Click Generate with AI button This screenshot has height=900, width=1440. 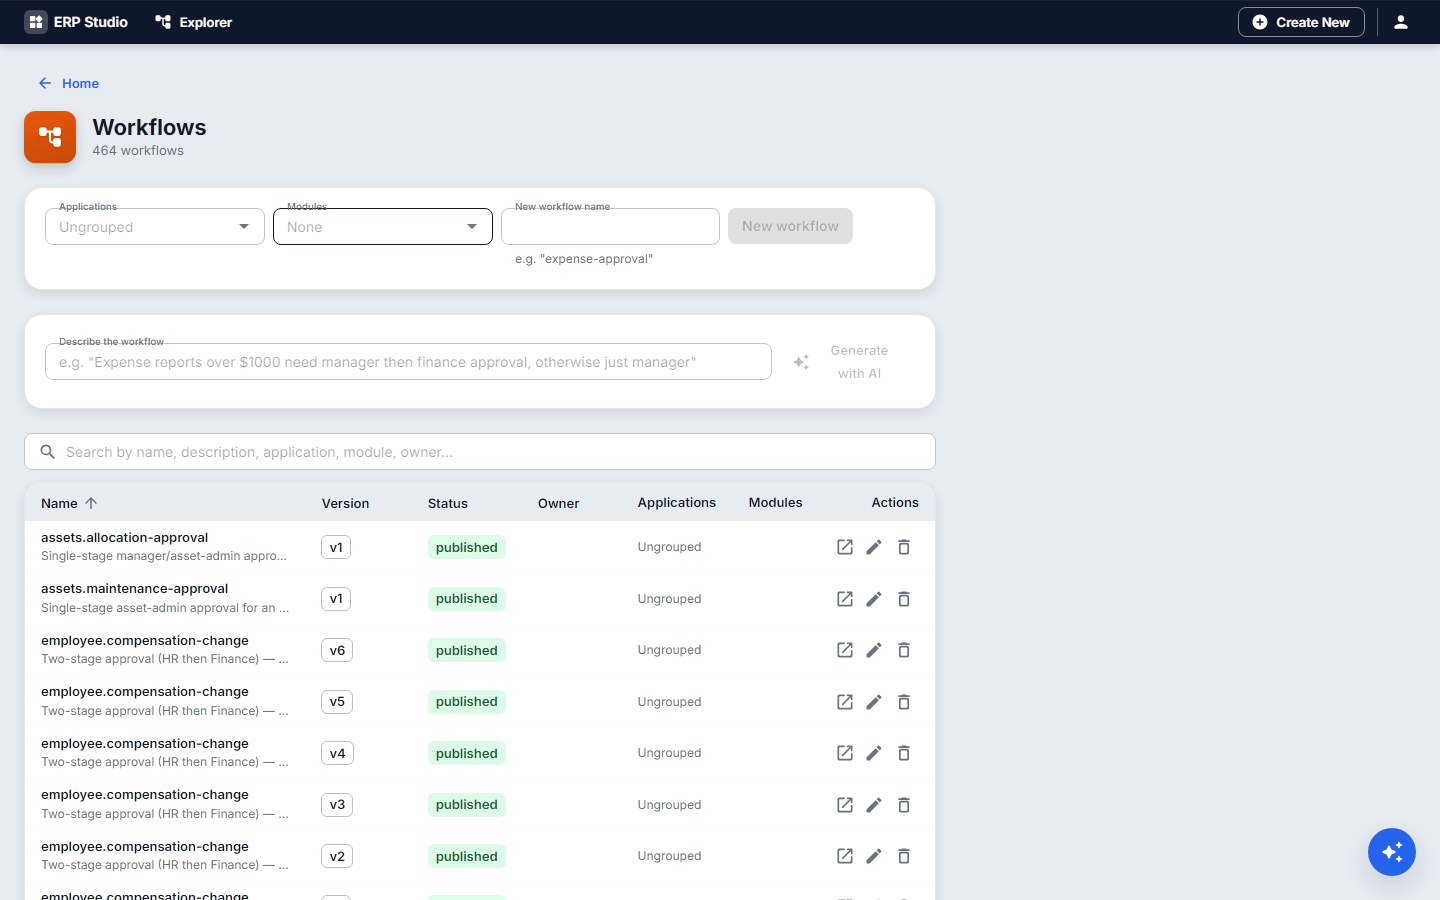click(841, 362)
